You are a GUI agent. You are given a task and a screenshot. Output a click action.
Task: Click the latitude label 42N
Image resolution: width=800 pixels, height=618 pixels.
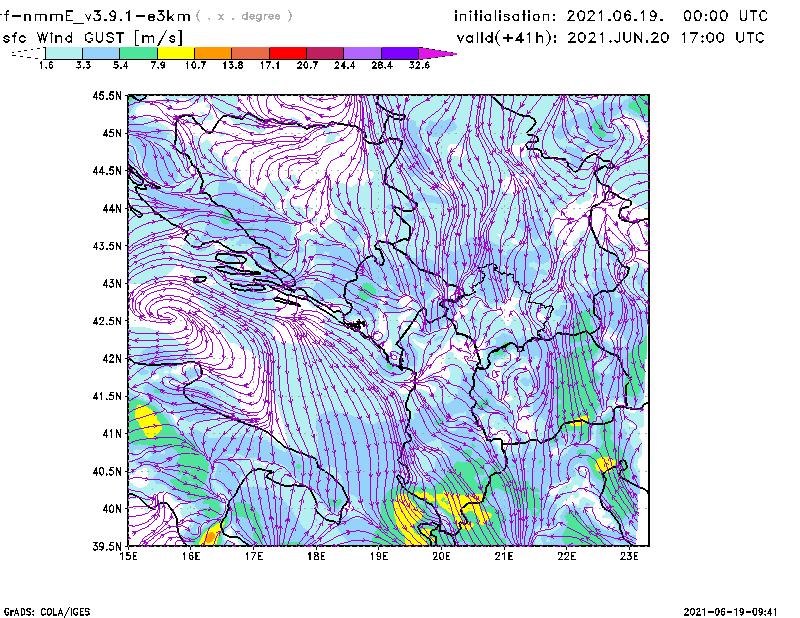[112, 358]
